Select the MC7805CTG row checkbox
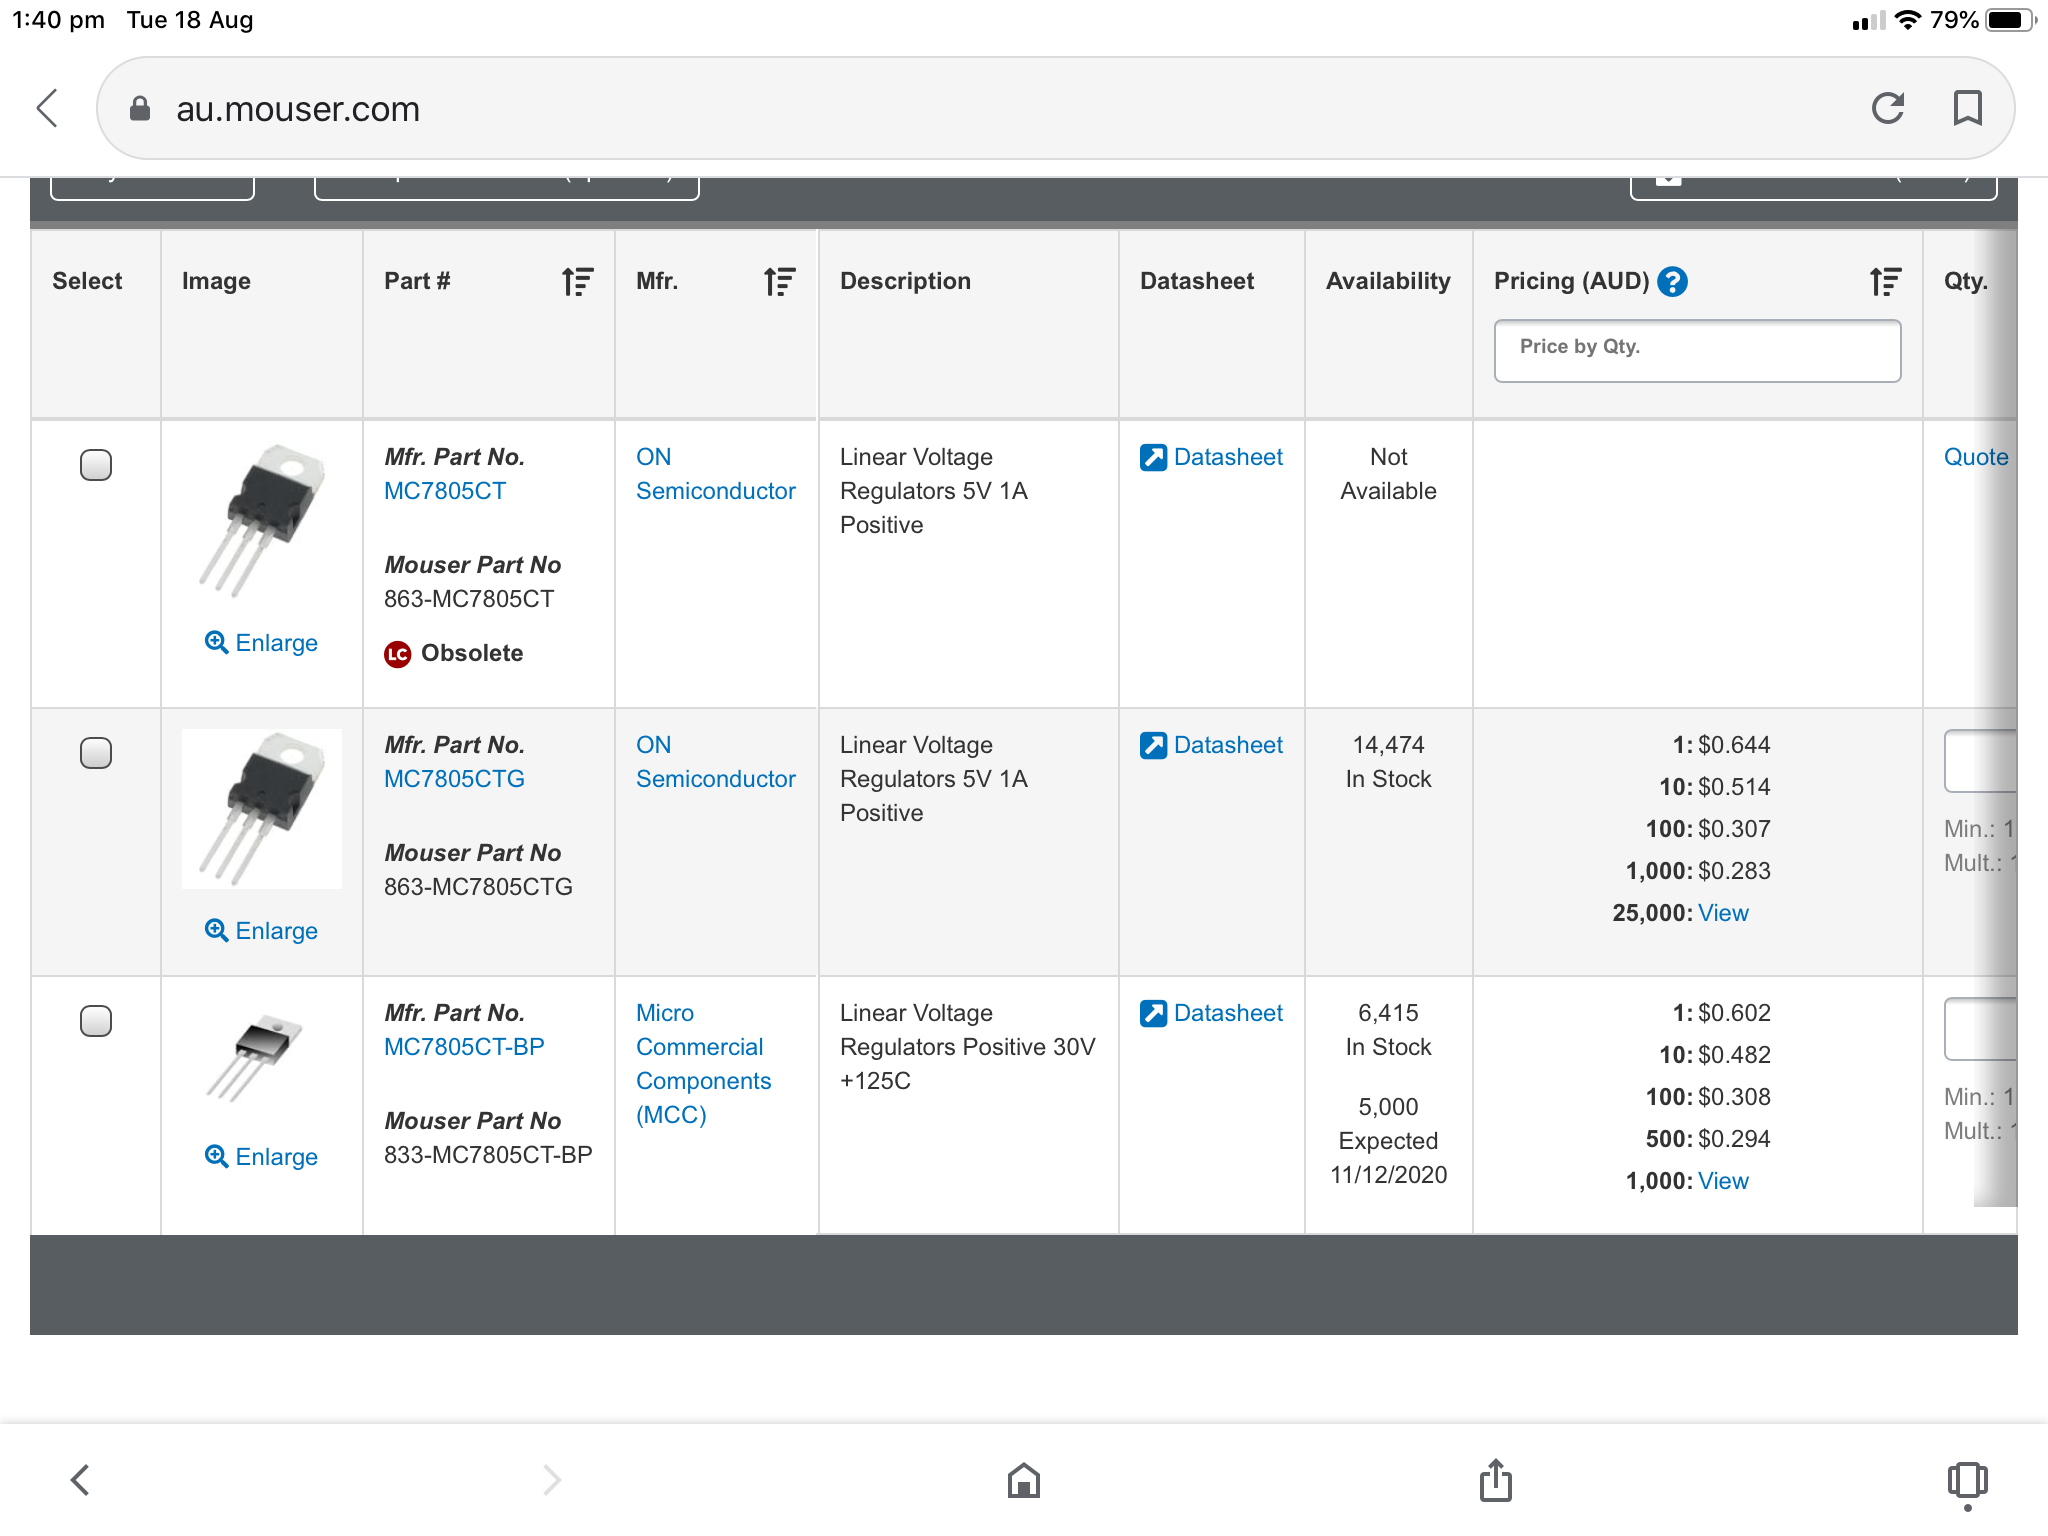 96,753
